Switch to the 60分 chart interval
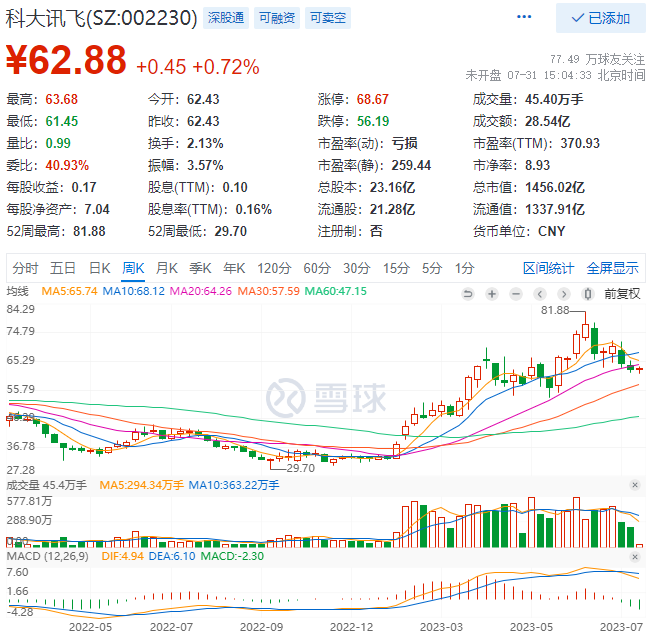The image size is (647, 636). (317, 268)
